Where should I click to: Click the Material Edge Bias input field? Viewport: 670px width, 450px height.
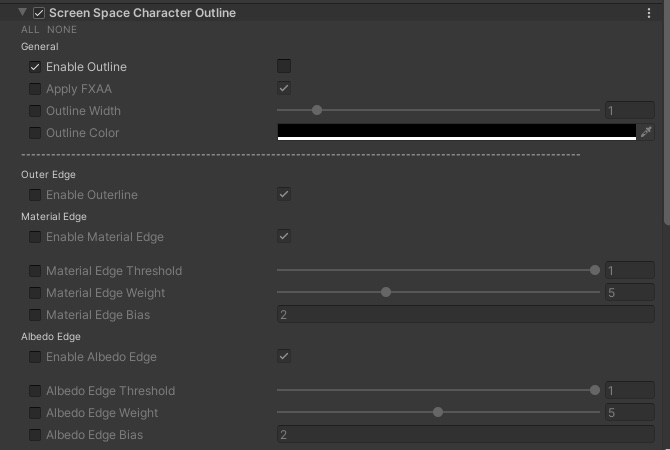[465, 315]
